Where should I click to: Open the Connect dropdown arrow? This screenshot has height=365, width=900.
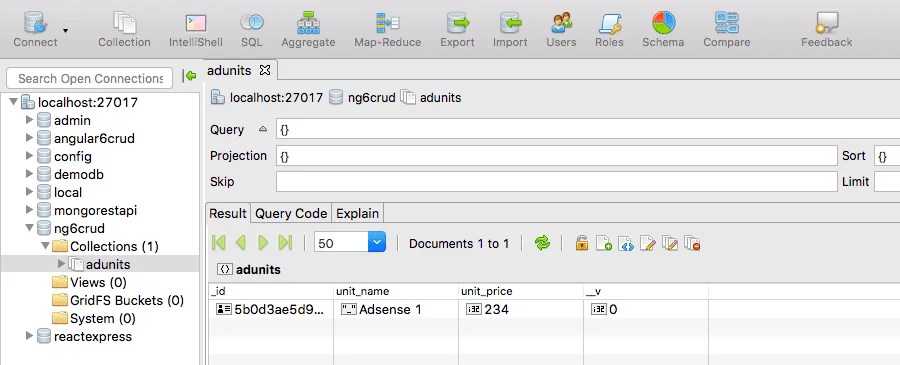point(65,30)
